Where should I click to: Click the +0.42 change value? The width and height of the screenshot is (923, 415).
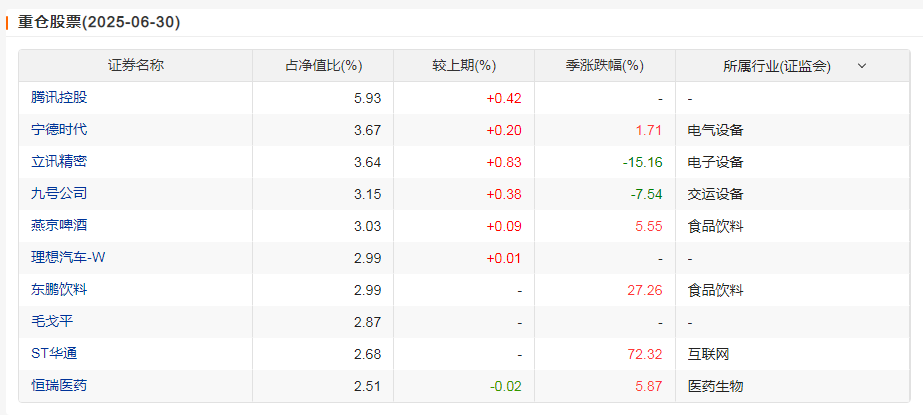tap(504, 98)
